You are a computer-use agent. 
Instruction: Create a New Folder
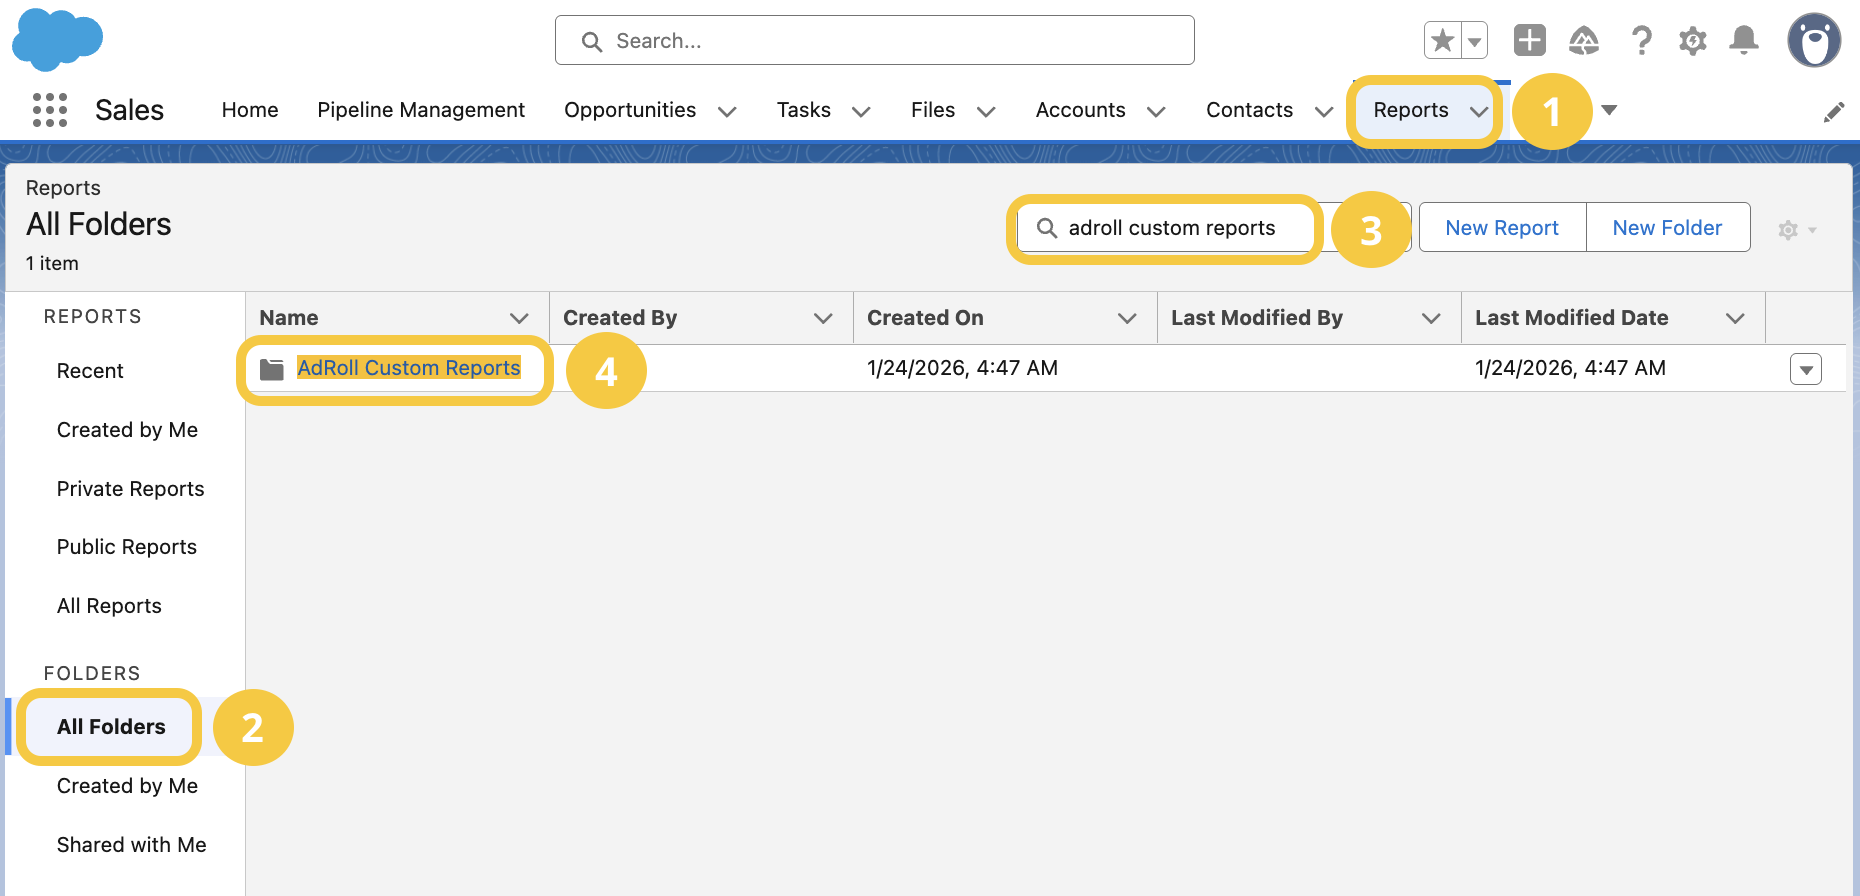(x=1667, y=228)
